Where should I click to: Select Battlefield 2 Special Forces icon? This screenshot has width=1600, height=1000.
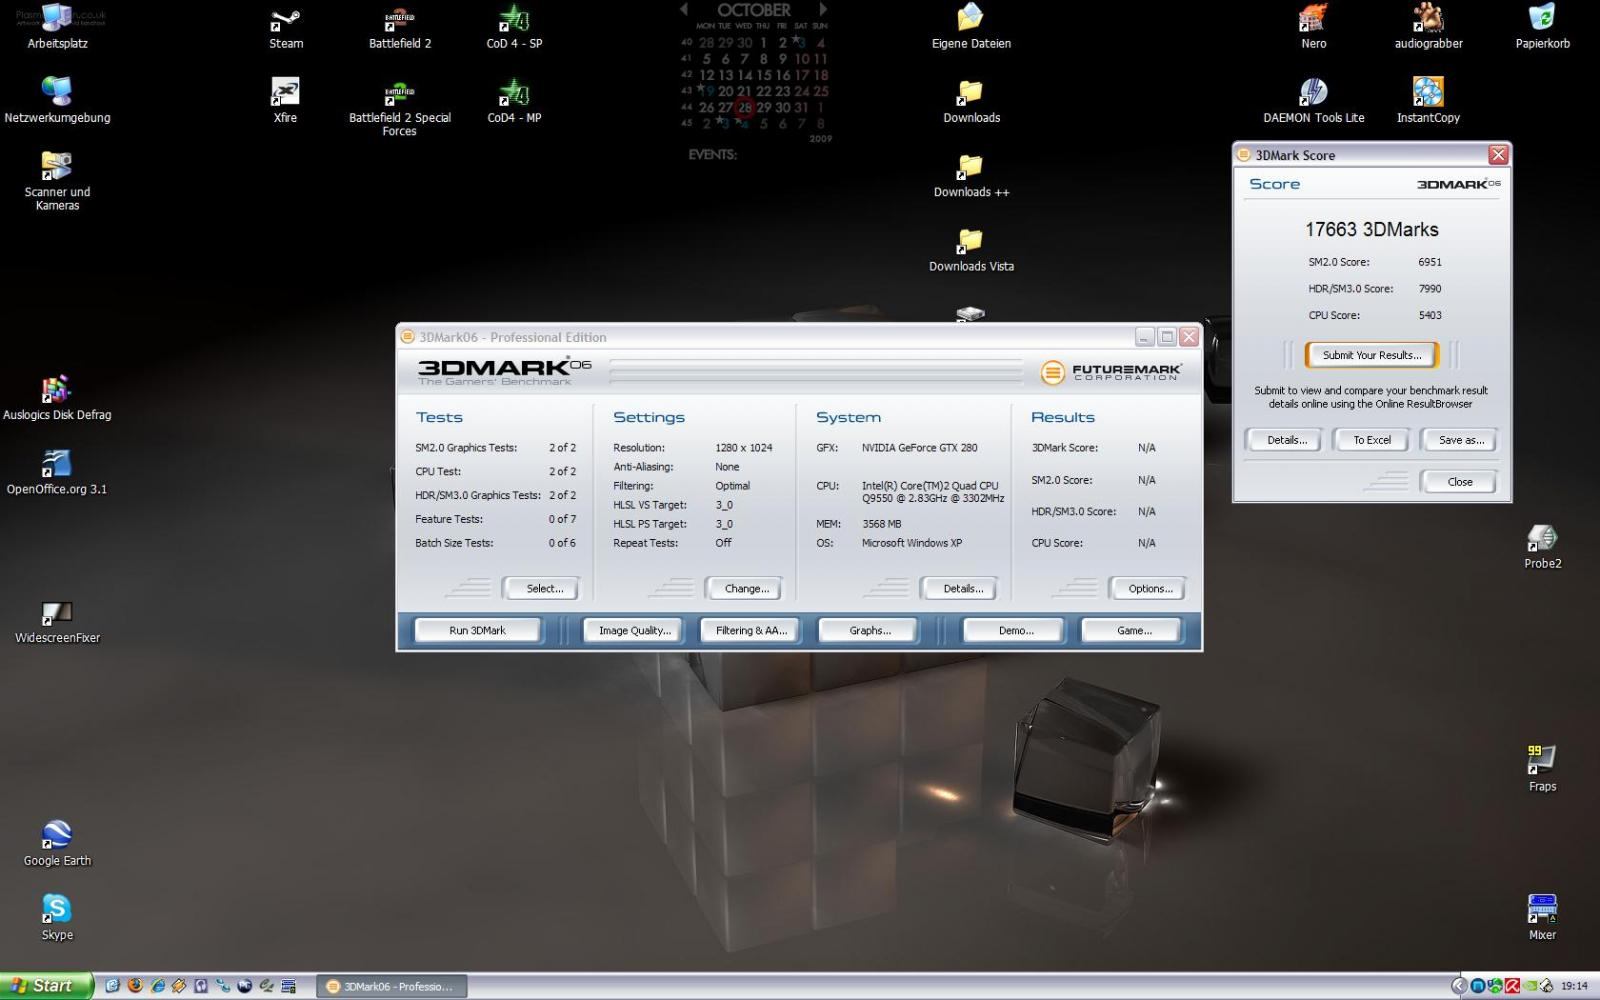[x=400, y=107]
